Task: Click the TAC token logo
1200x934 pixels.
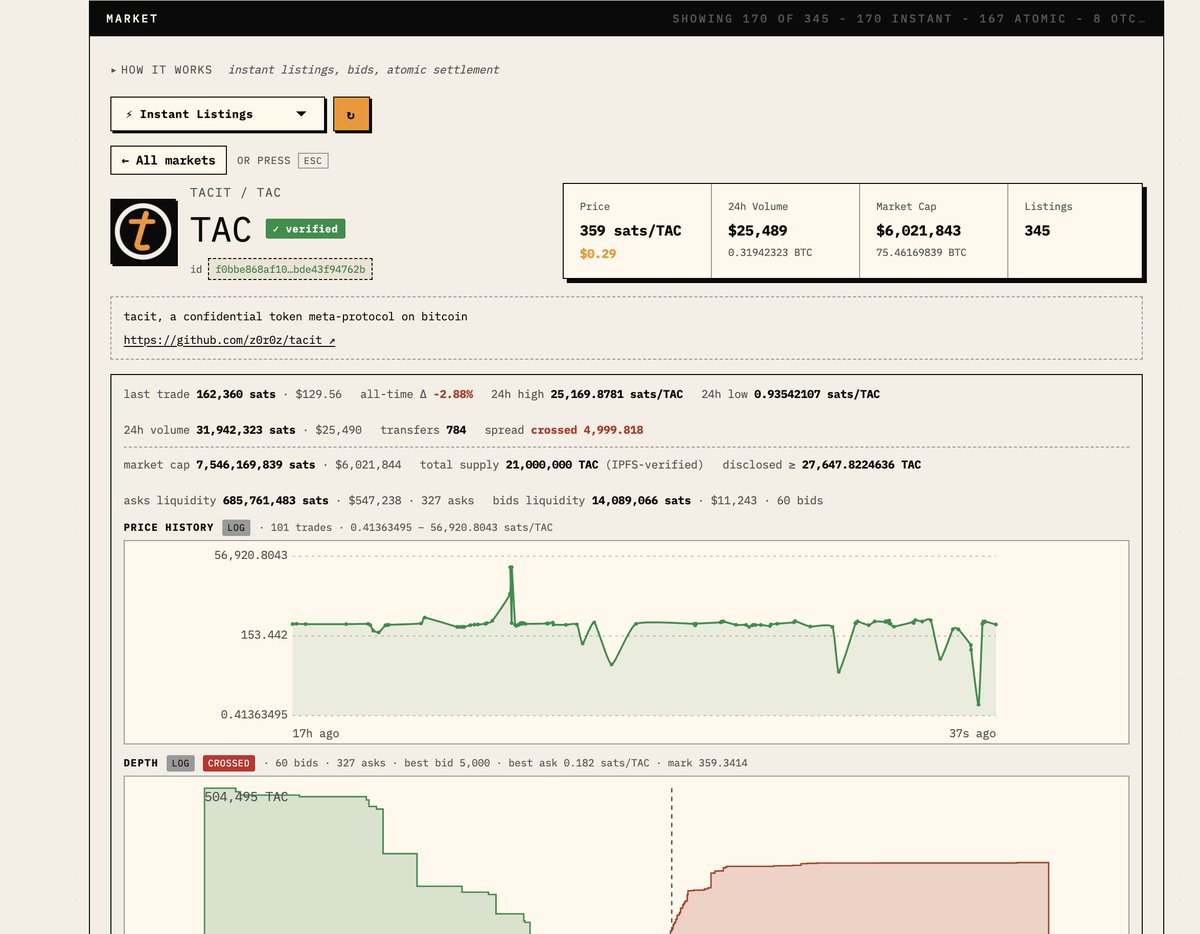Action: tap(143, 232)
